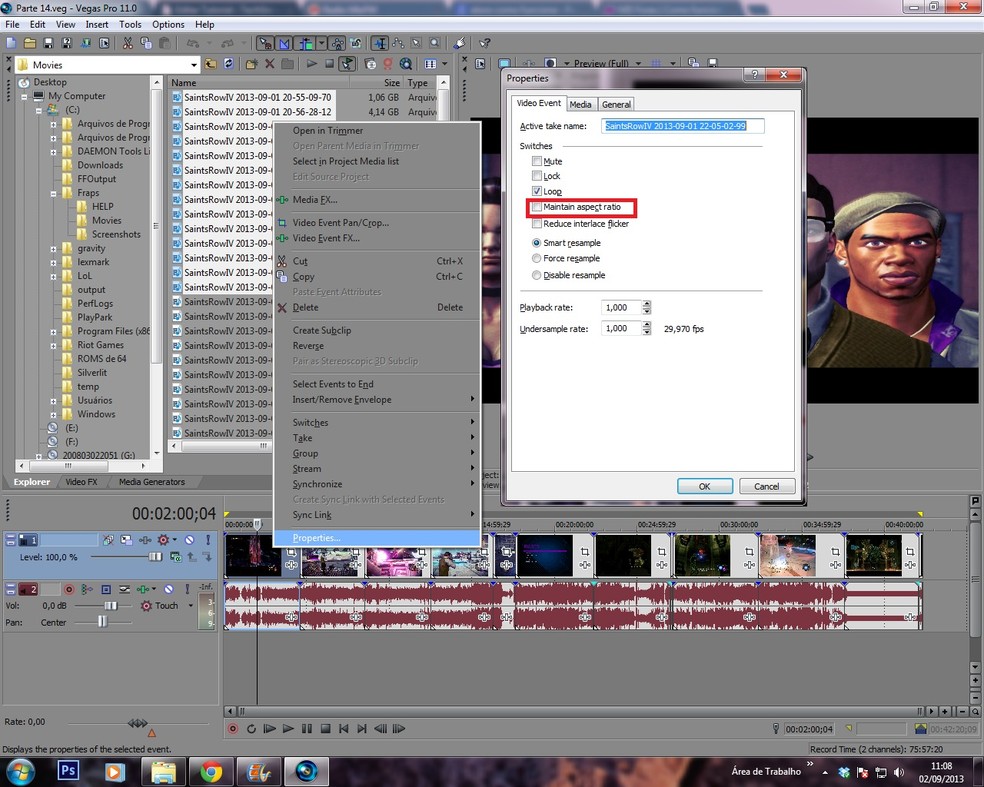Click the Pause button in transport controls

click(307, 729)
